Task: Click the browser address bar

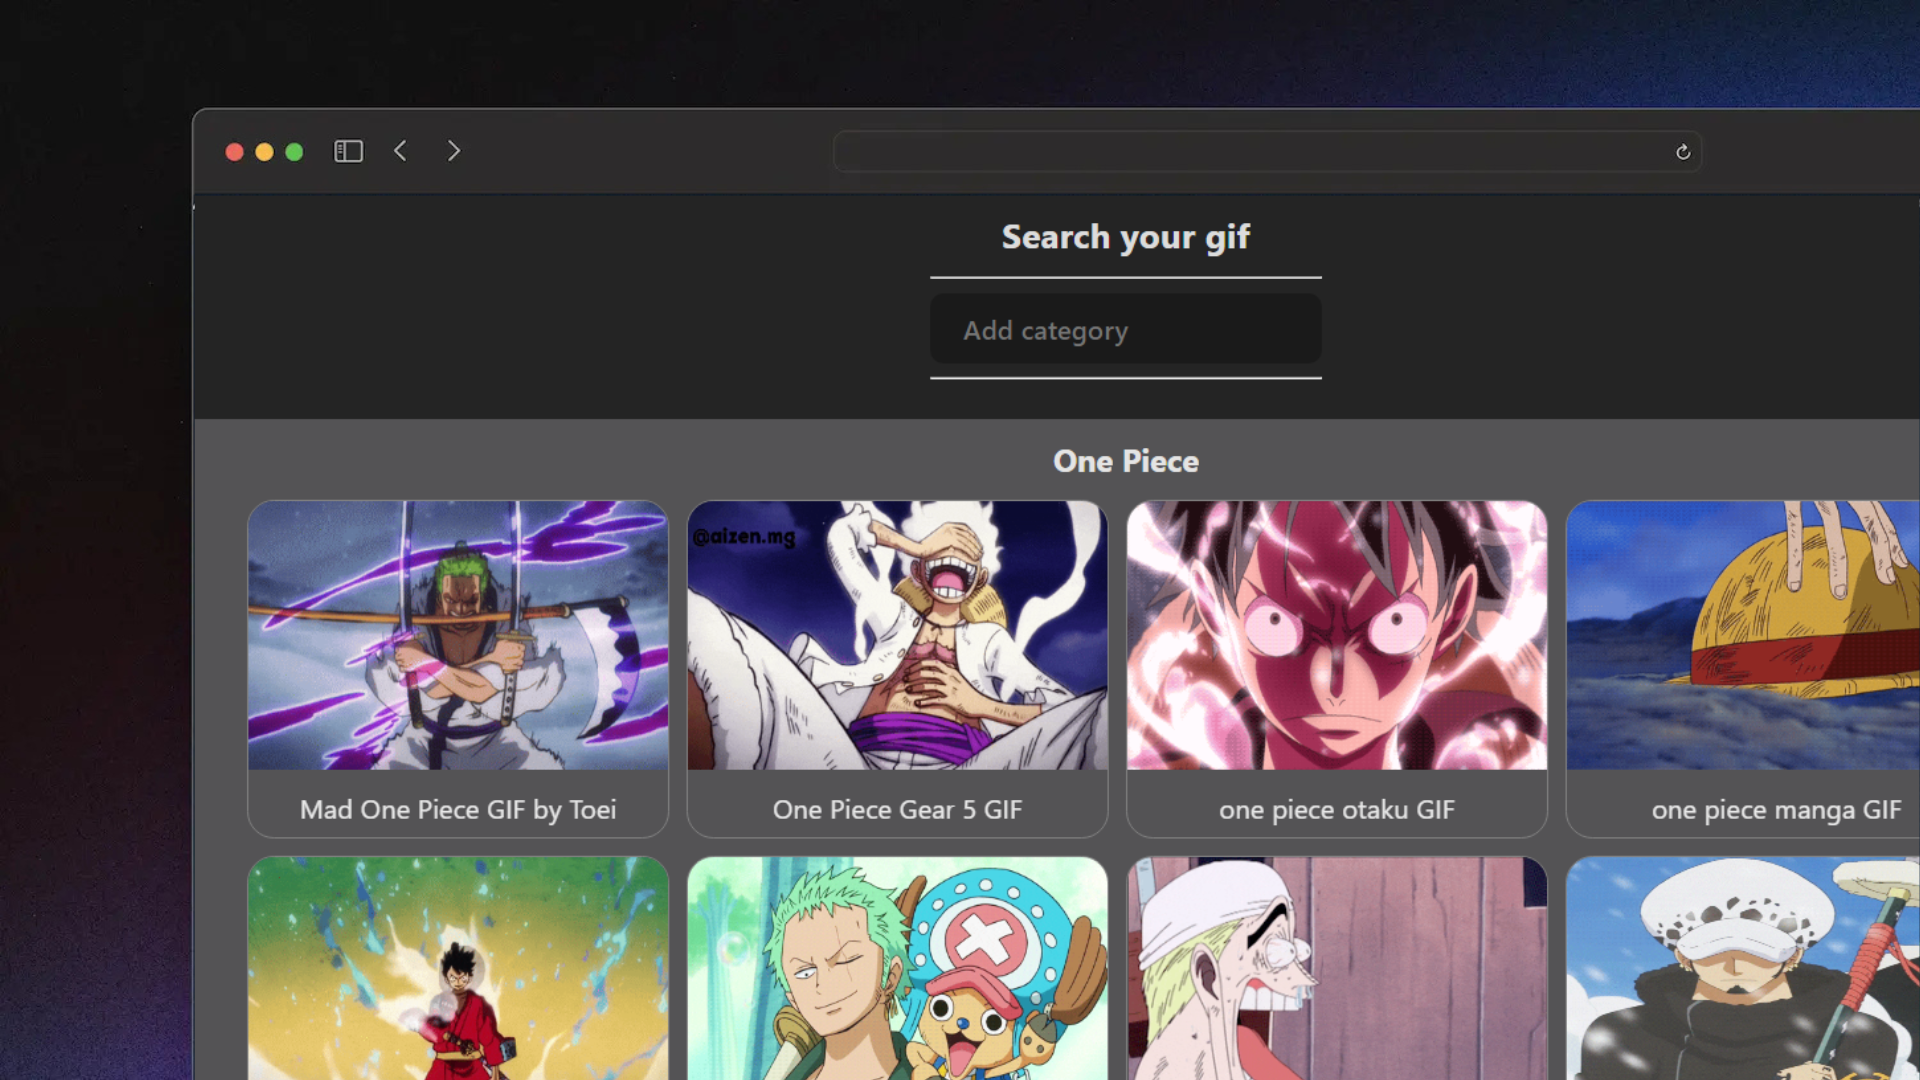Action: coord(1267,152)
